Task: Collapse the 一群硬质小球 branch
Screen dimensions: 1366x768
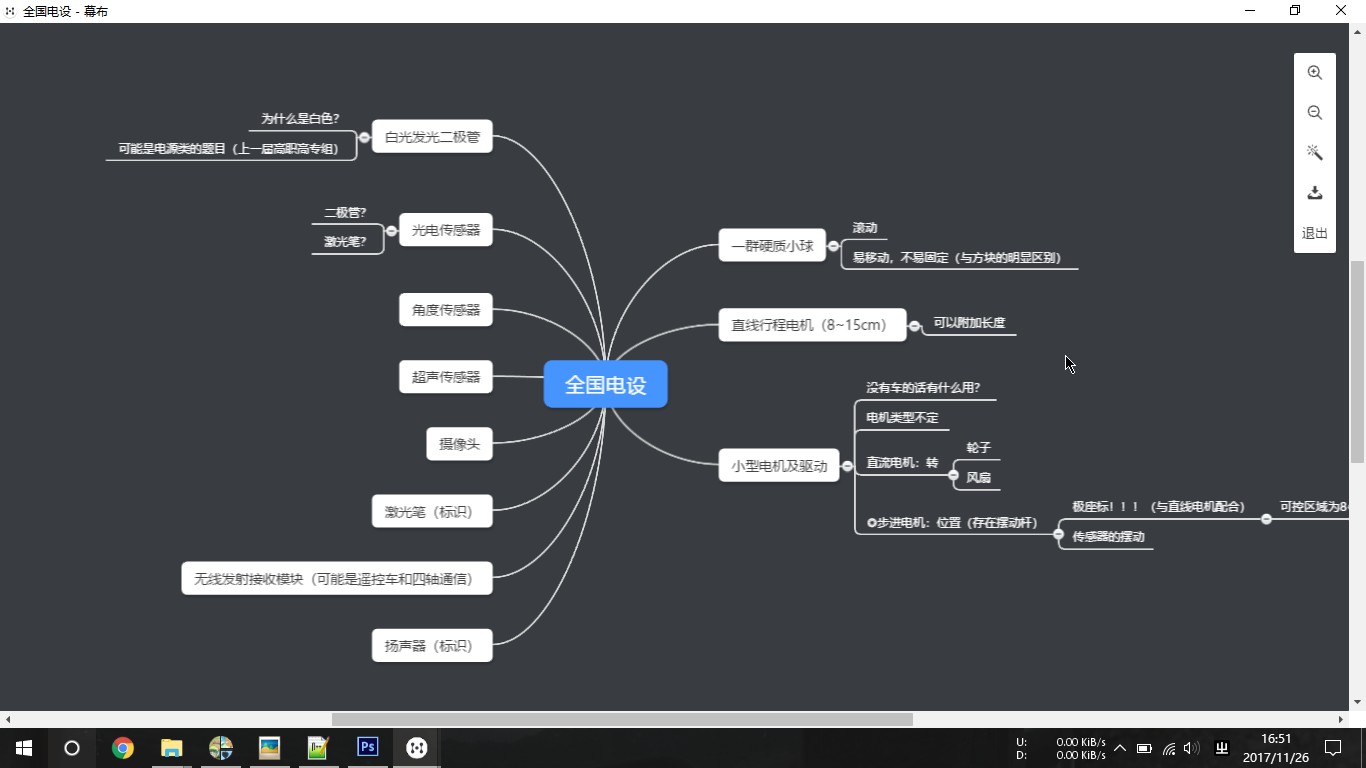Action: pyautogui.click(x=833, y=246)
